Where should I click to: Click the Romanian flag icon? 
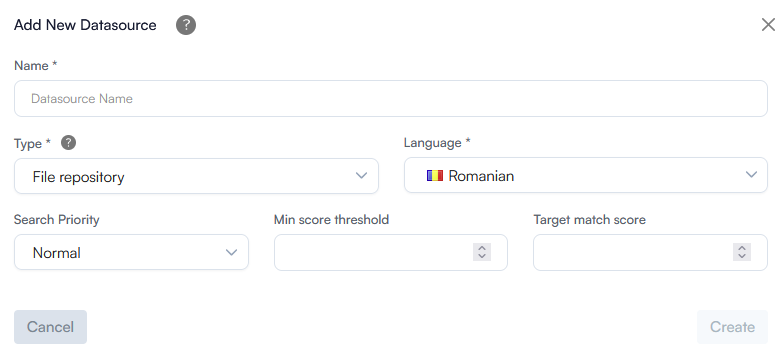pyautogui.click(x=435, y=176)
